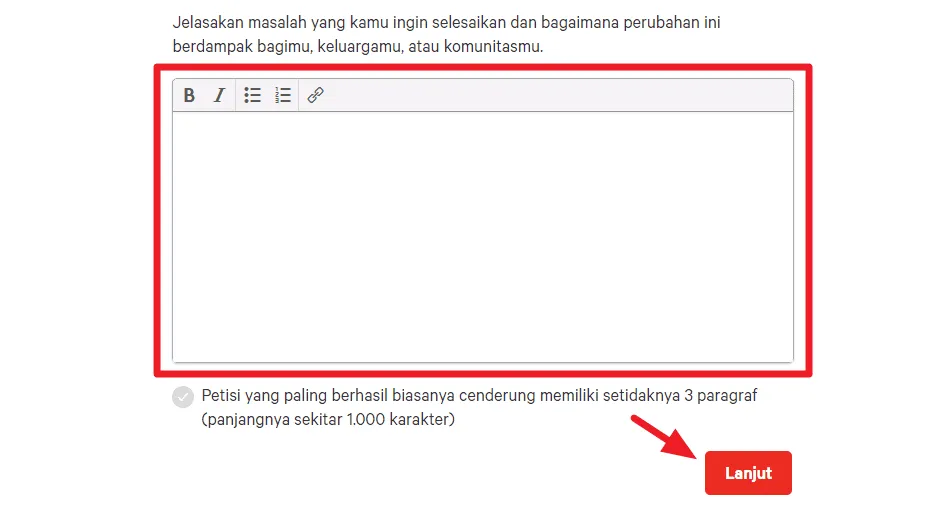Click the red Lanjut button

point(748,473)
